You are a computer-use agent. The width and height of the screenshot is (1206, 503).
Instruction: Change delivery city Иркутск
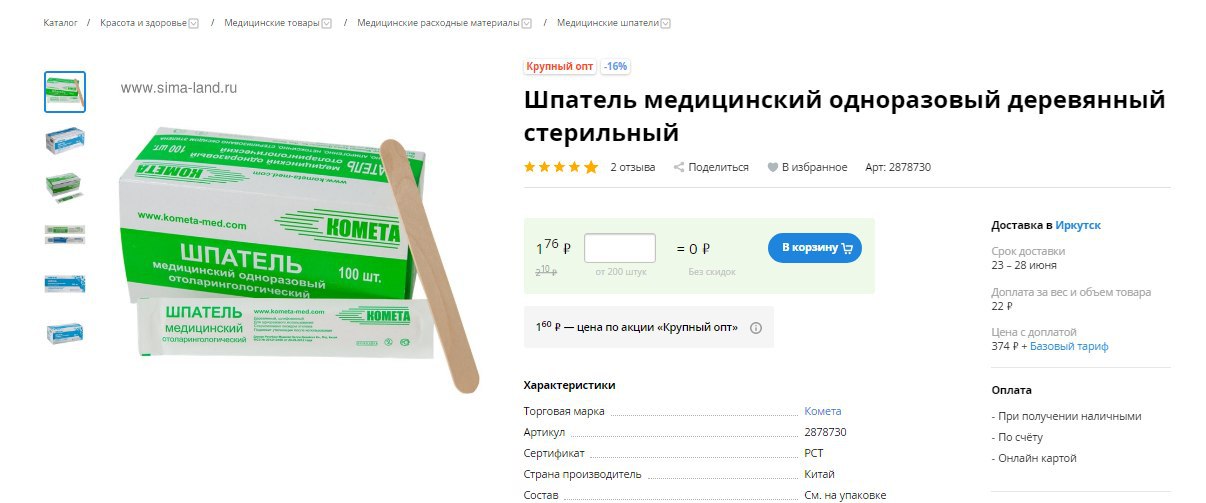[1078, 225]
